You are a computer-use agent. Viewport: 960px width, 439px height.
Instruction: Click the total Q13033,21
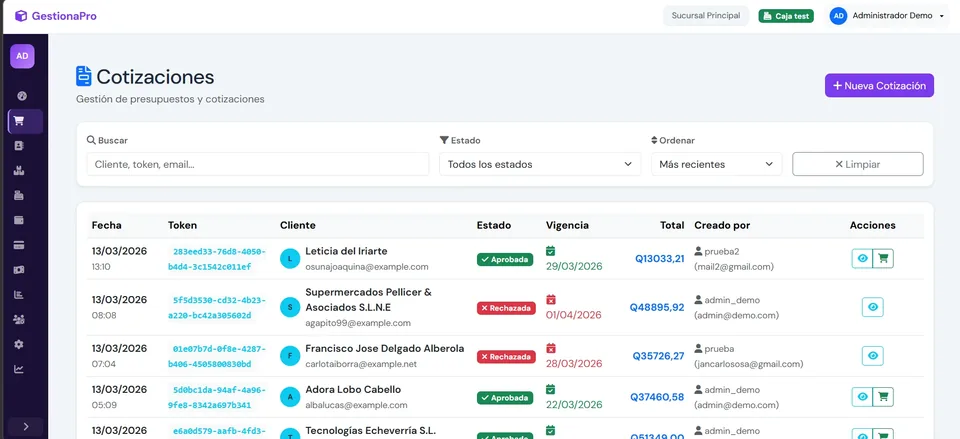pos(659,258)
